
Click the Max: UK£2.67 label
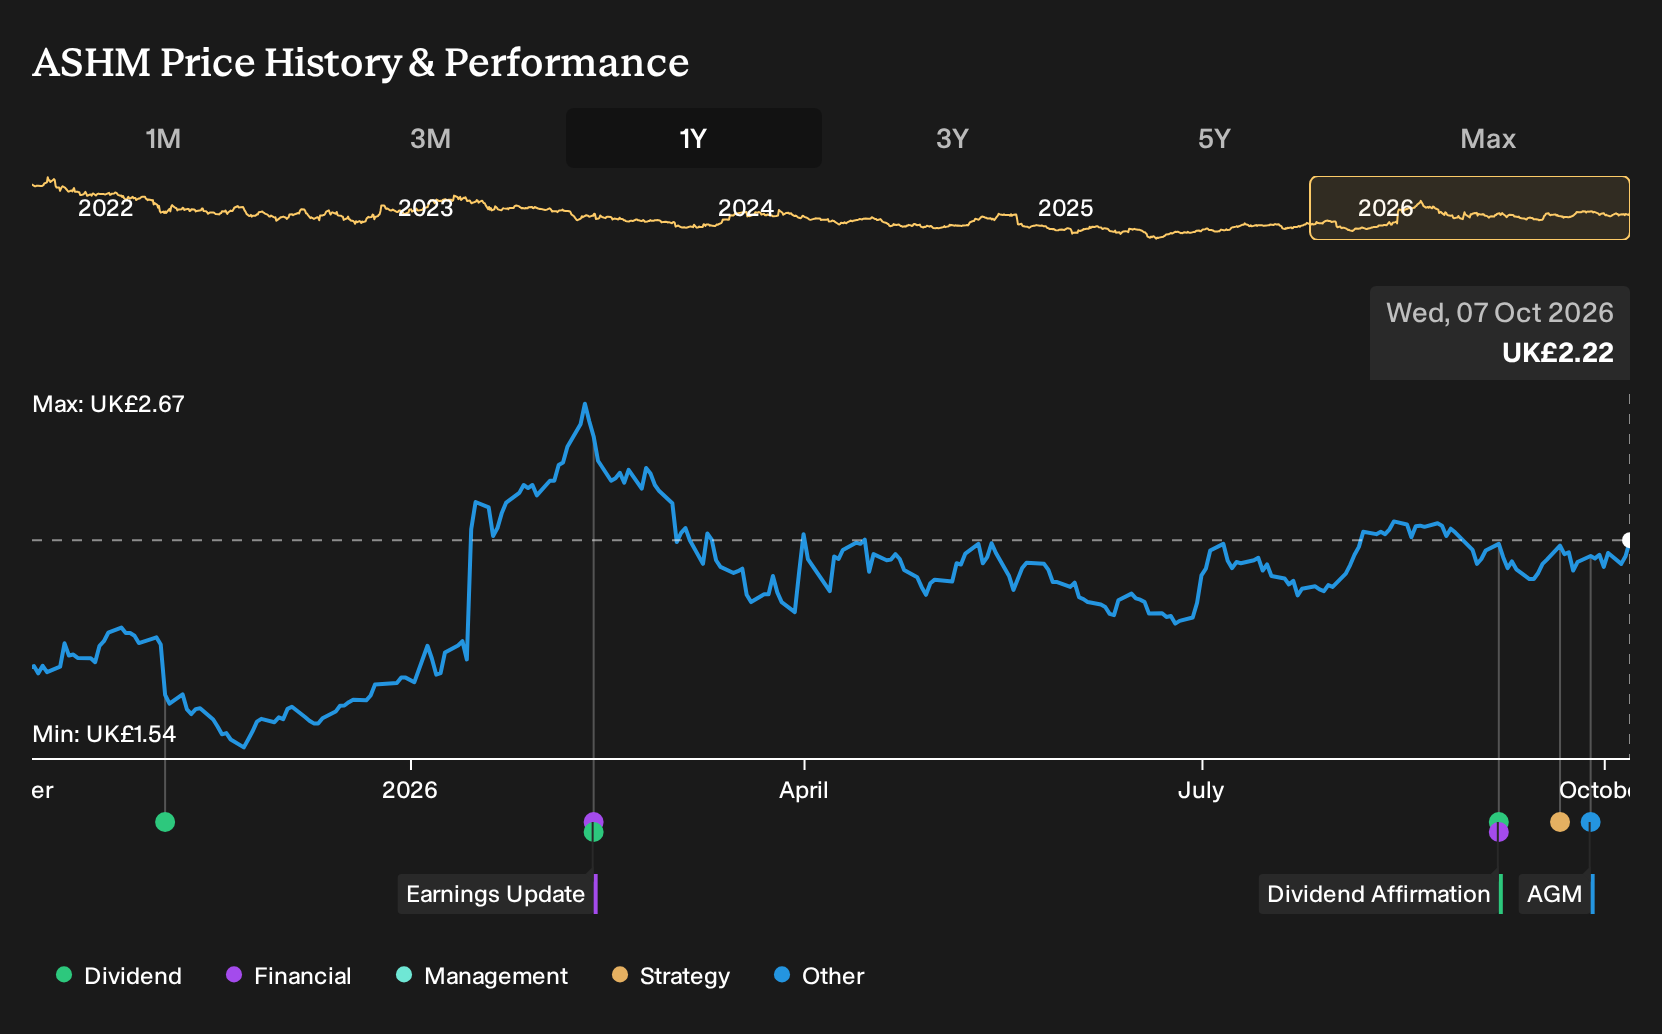point(109,404)
